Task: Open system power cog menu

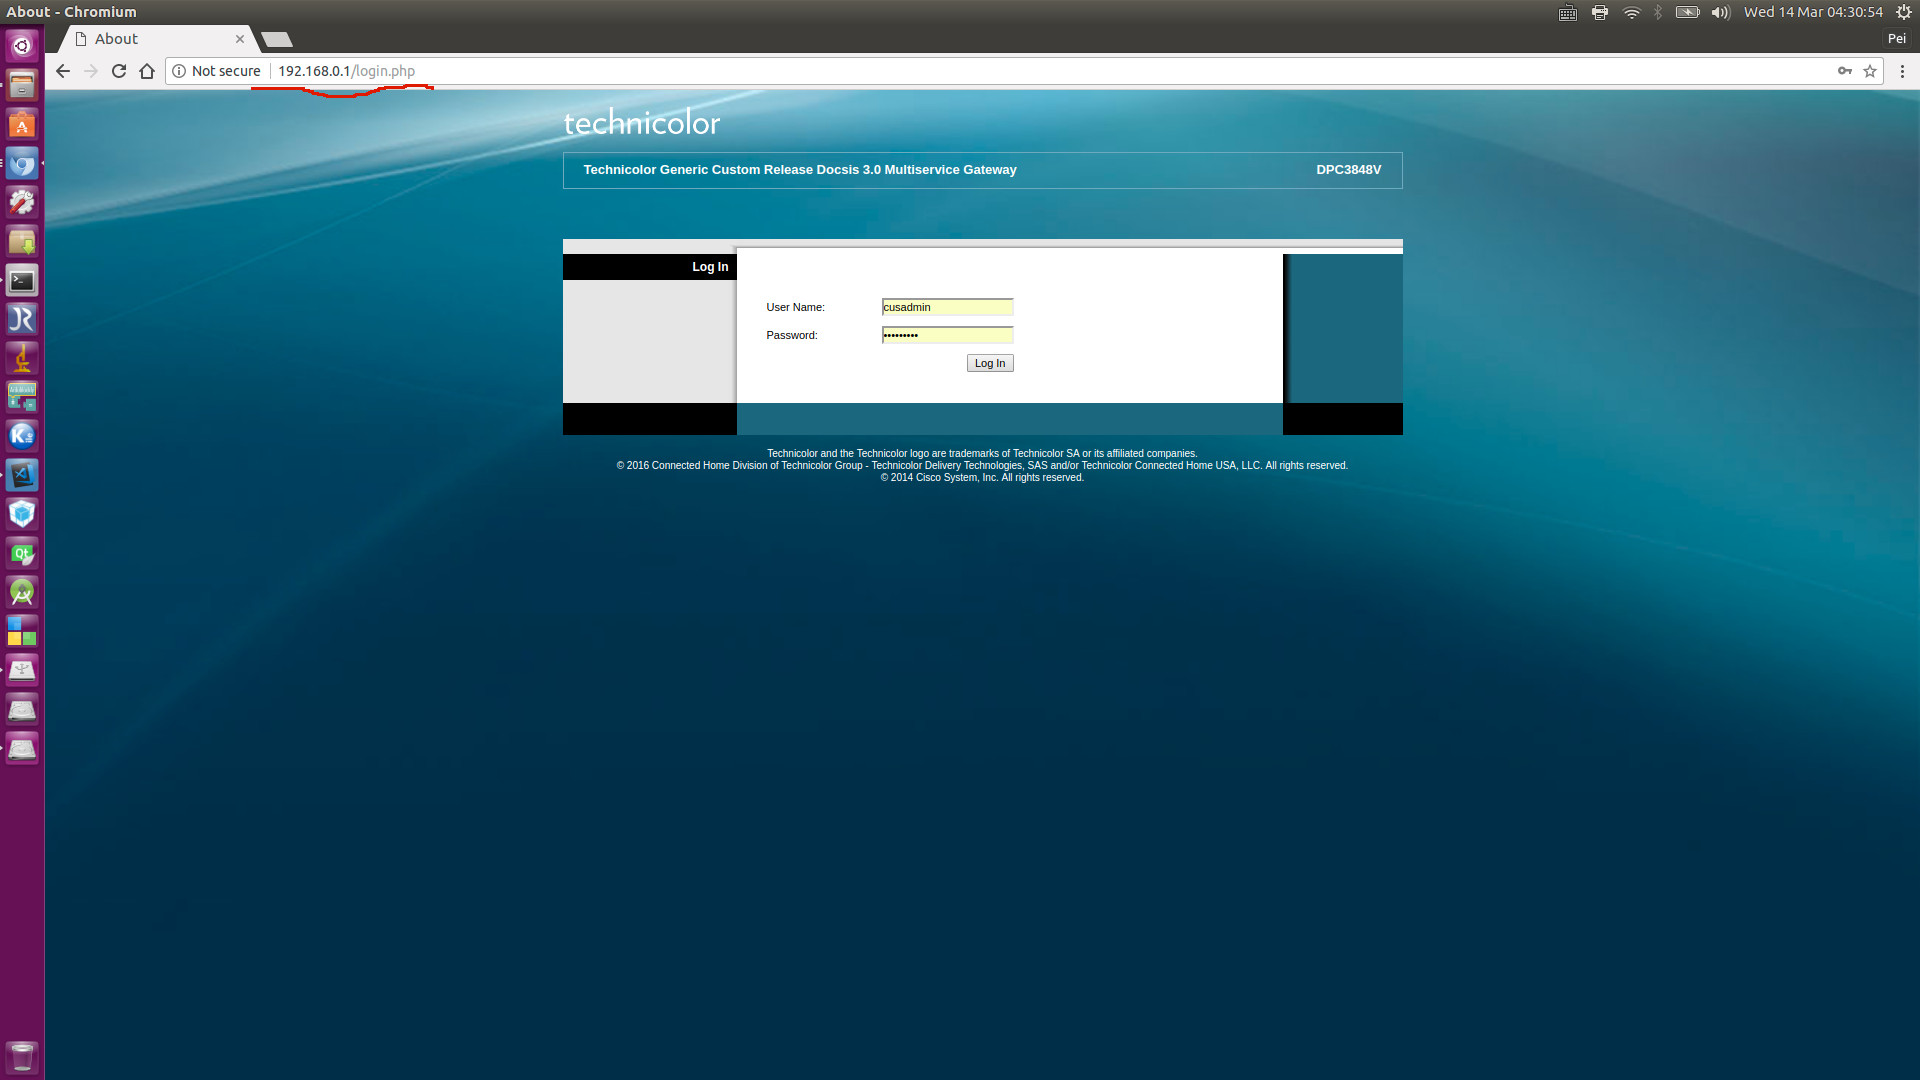Action: [x=1903, y=12]
